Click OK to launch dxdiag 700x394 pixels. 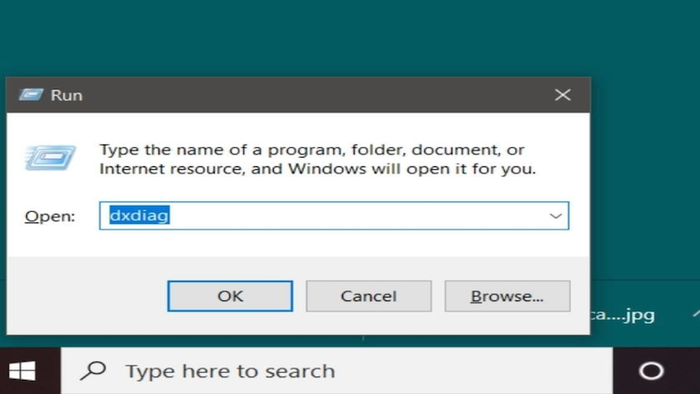pos(230,296)
